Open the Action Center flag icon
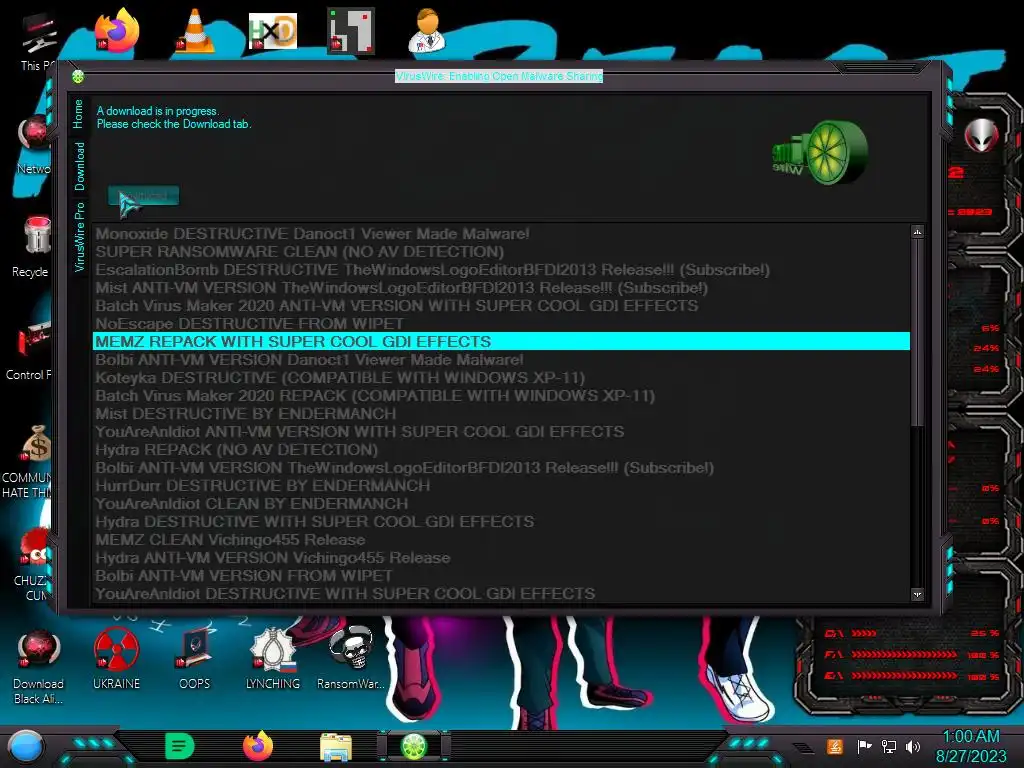 click(x=864, y=746)
